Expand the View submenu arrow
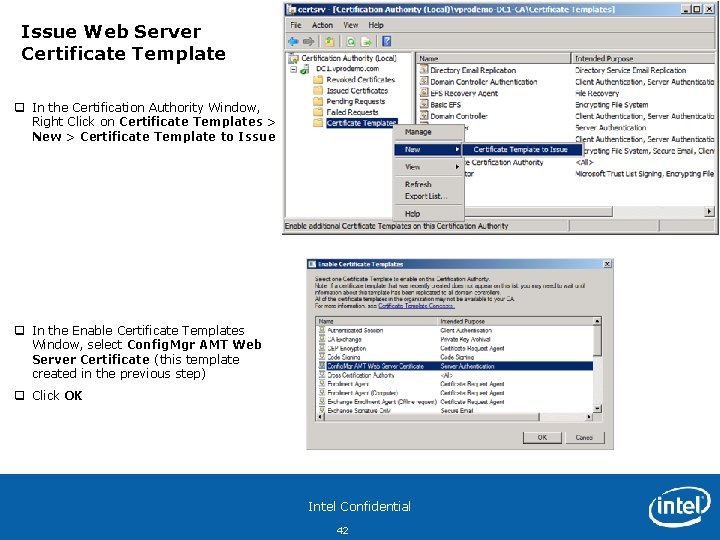The height and width of the screenshot is (540, 720). [457, 167]
